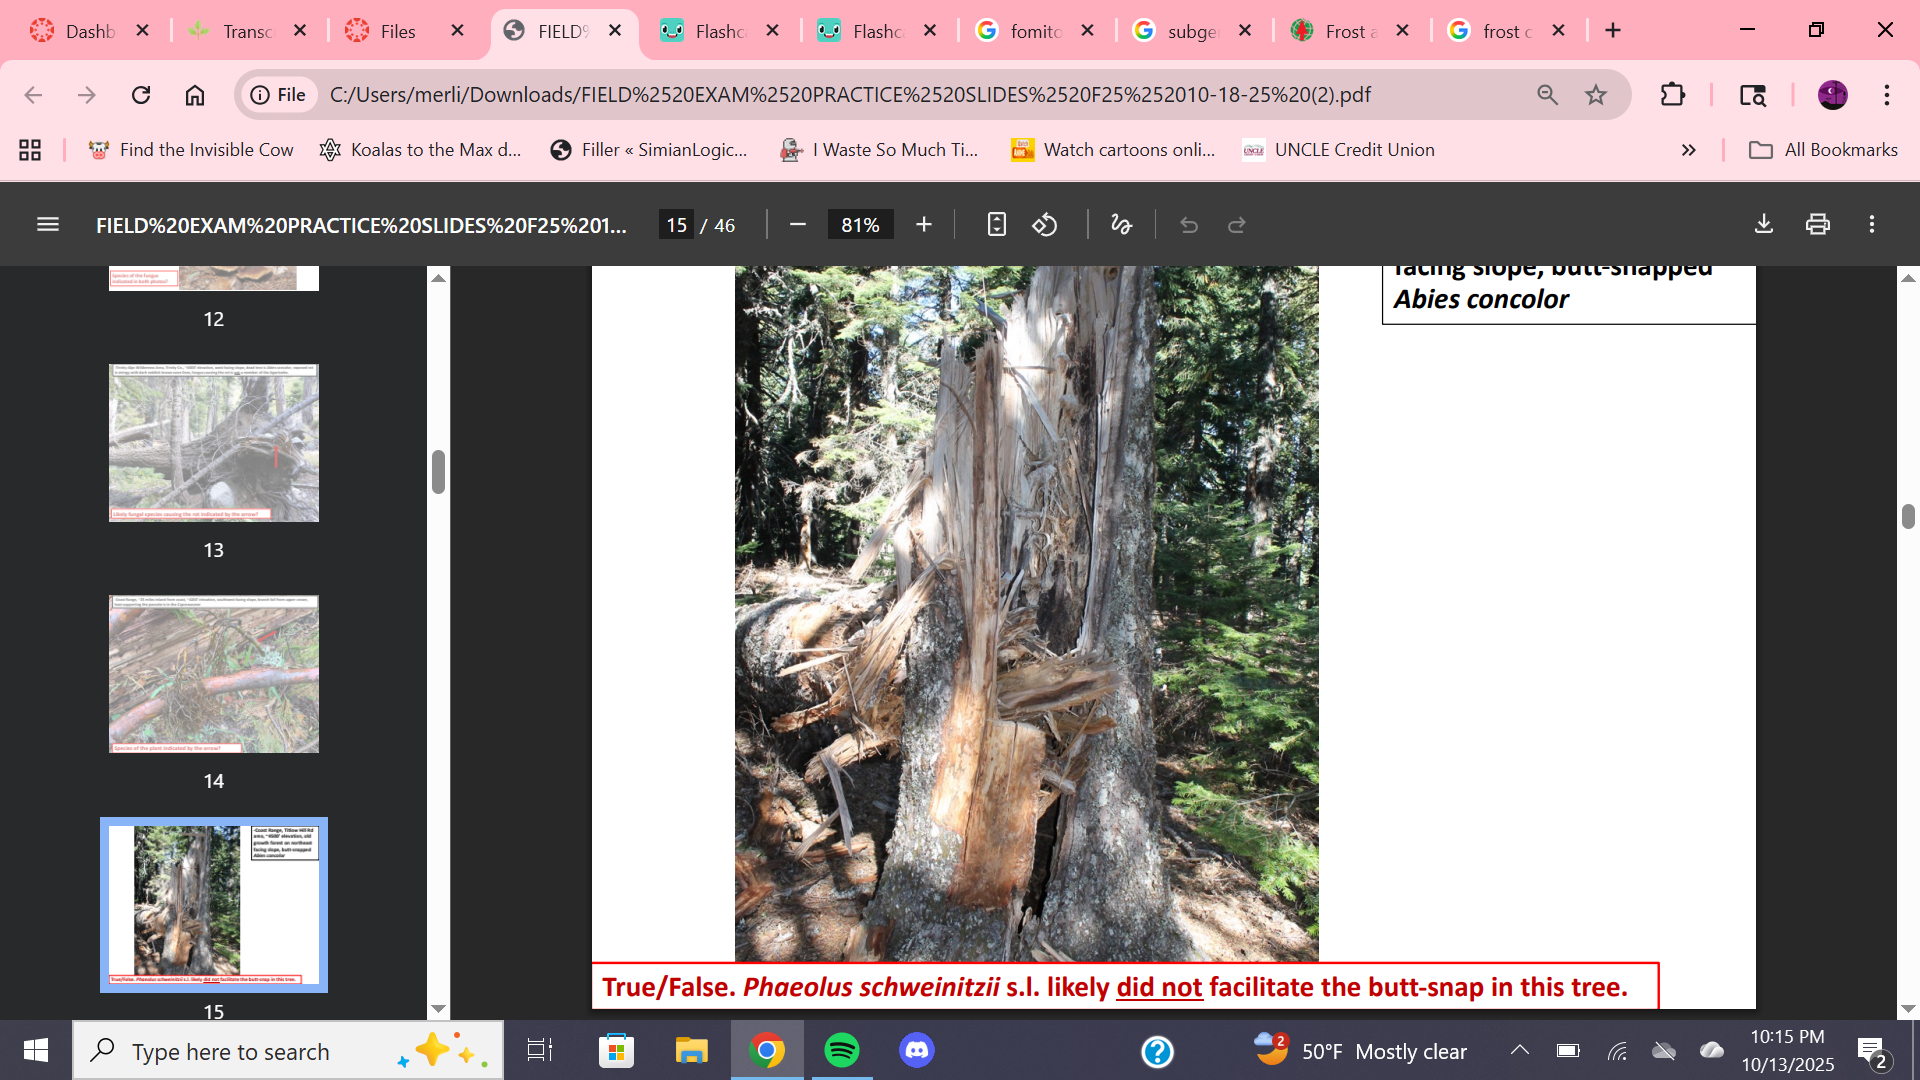Expand the hidden bookmarks chevron
This screenshot has height=1080, width=1920.
pos(1689,150)
